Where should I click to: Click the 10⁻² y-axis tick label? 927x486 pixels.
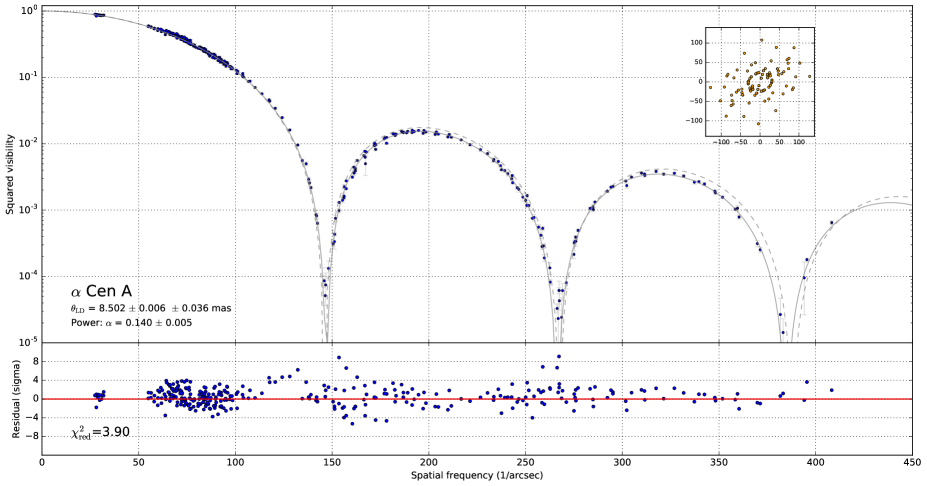coord(30,143)
